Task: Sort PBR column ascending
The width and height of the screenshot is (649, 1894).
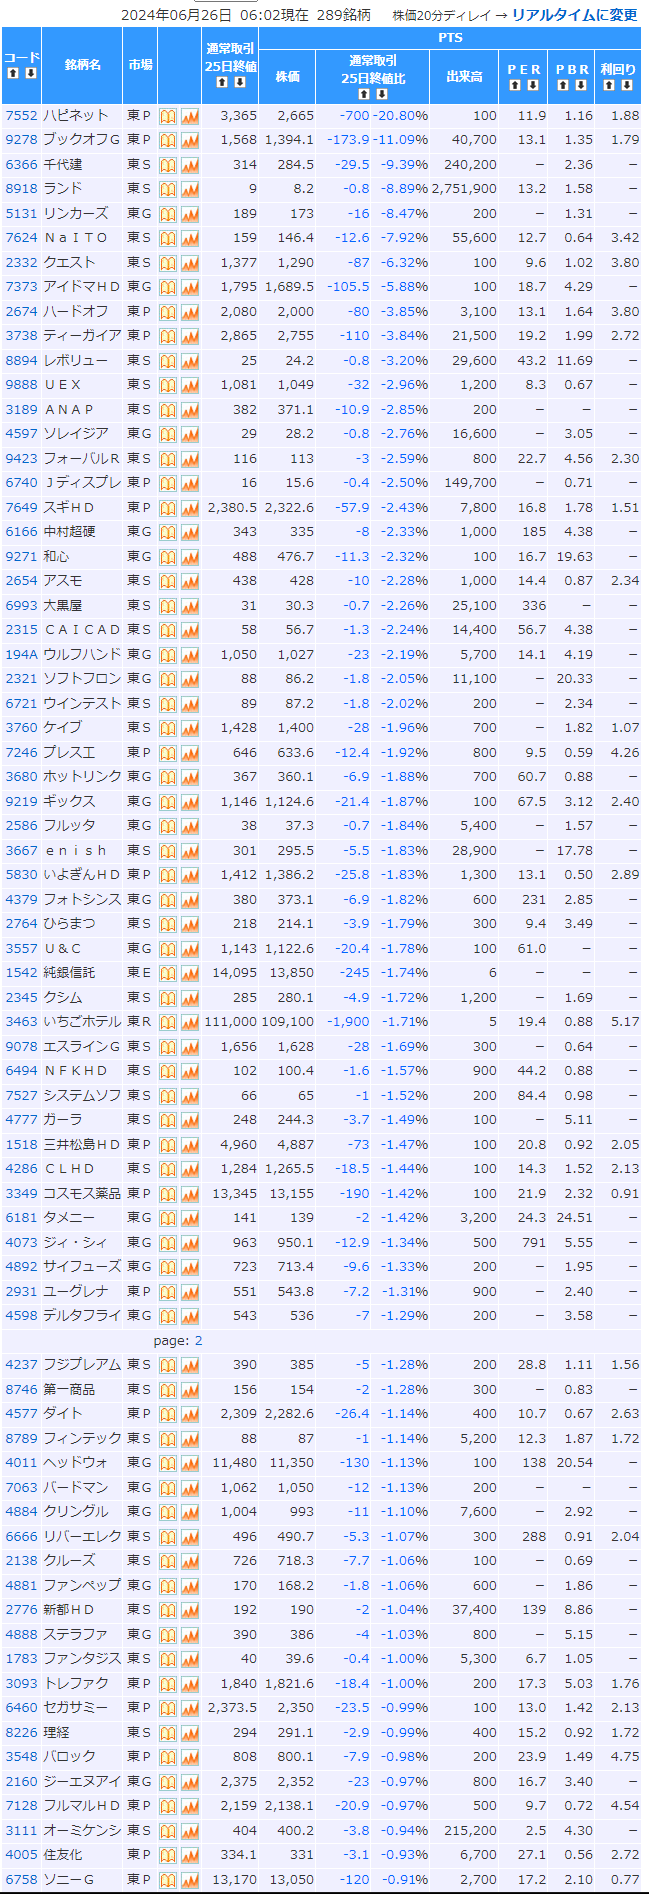Action: point(564,85)
